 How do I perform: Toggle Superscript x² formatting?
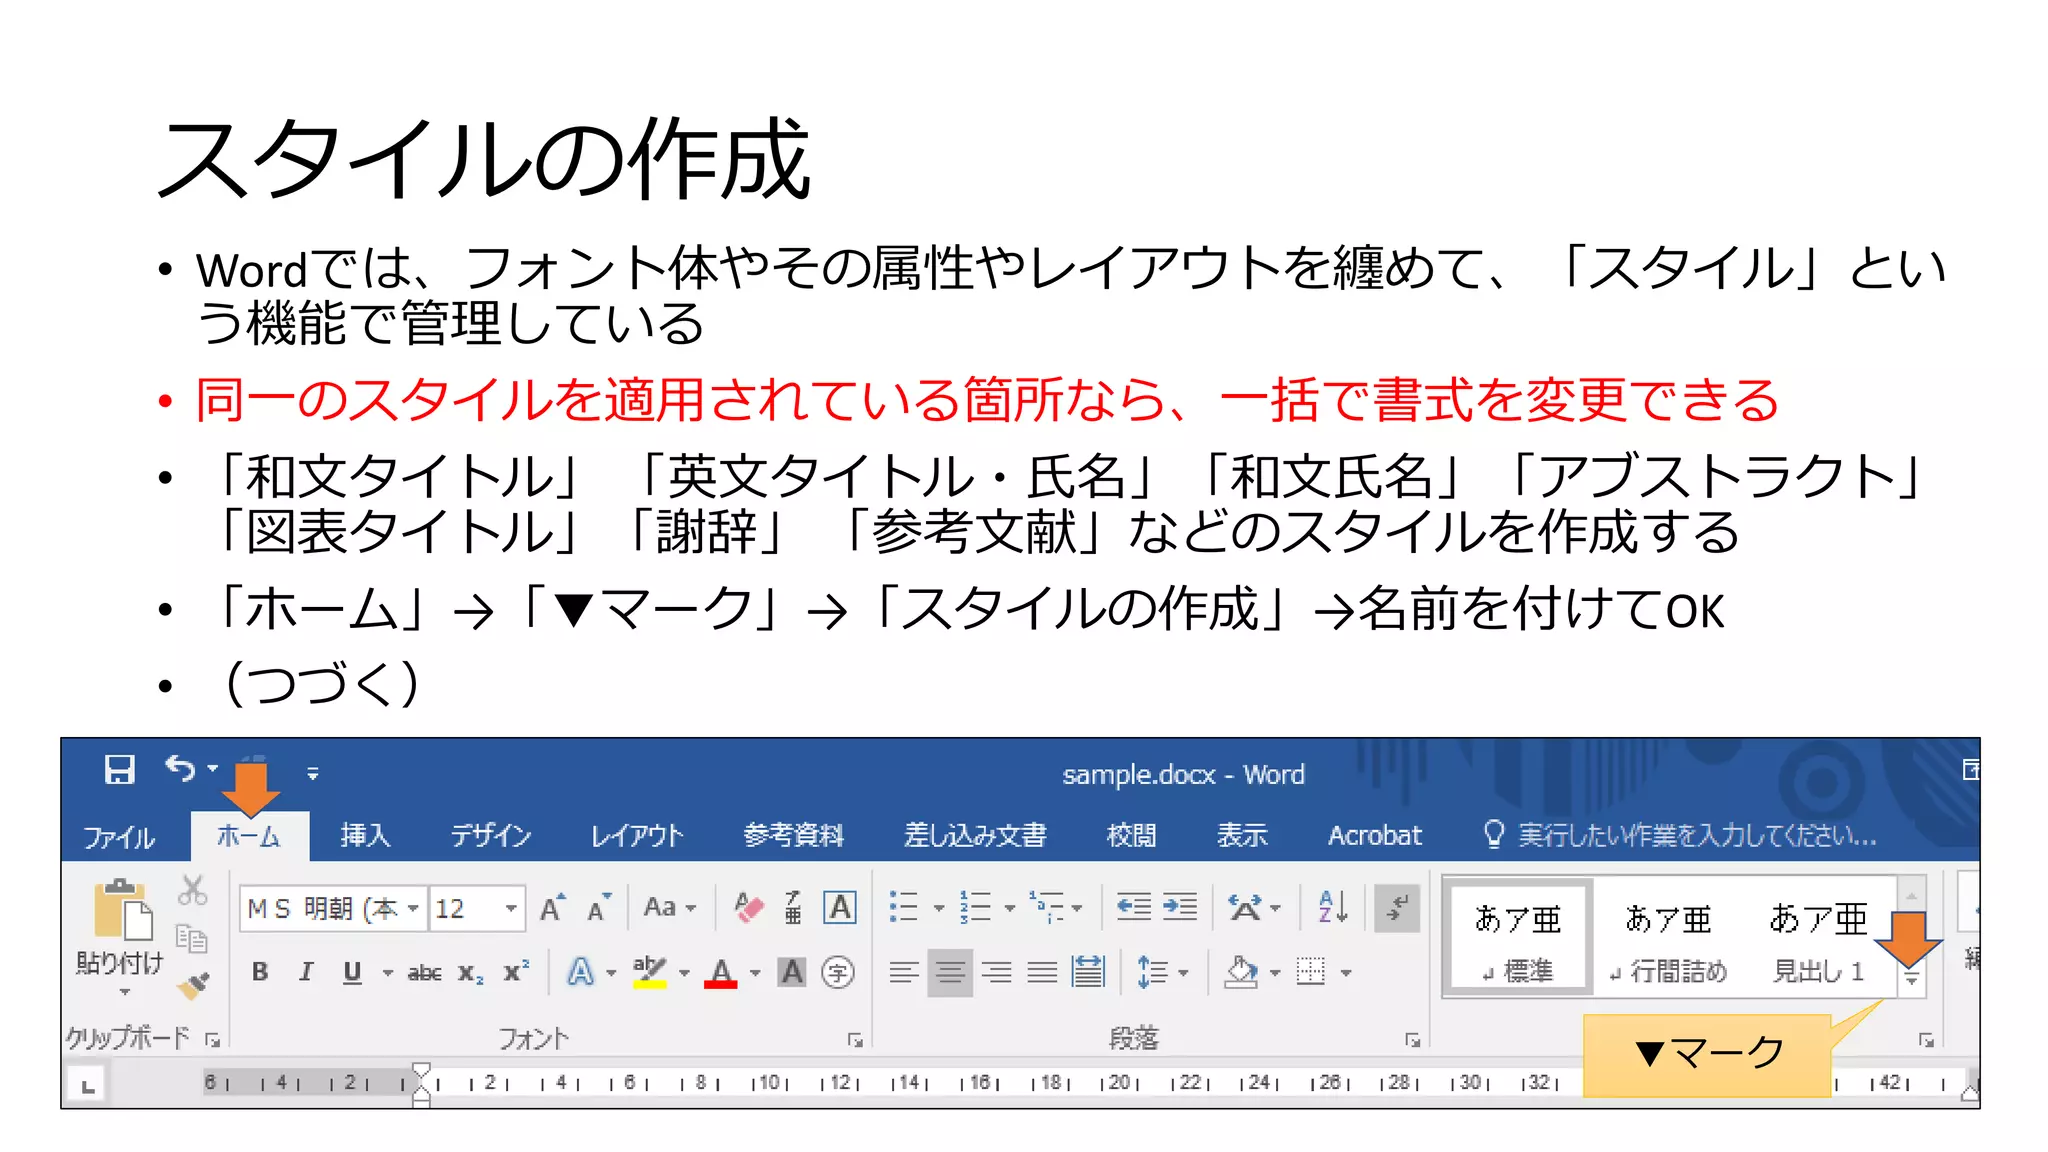516,972
